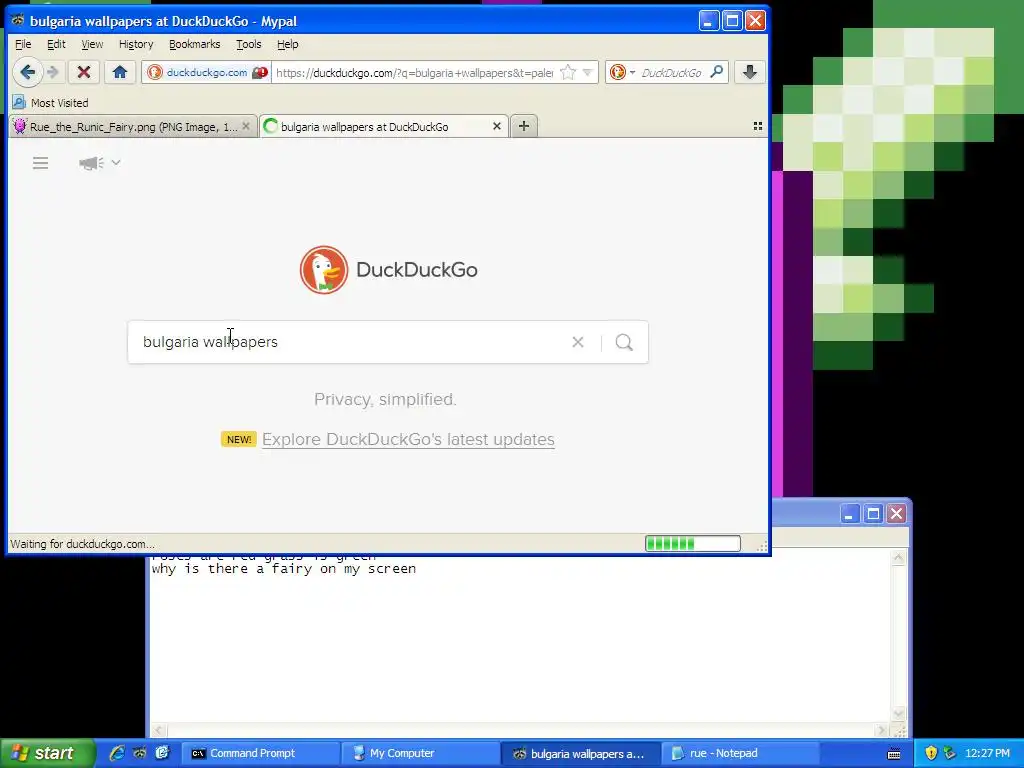Switch to Command Prompt taskbar button
1024x768 pixels.
260,754
